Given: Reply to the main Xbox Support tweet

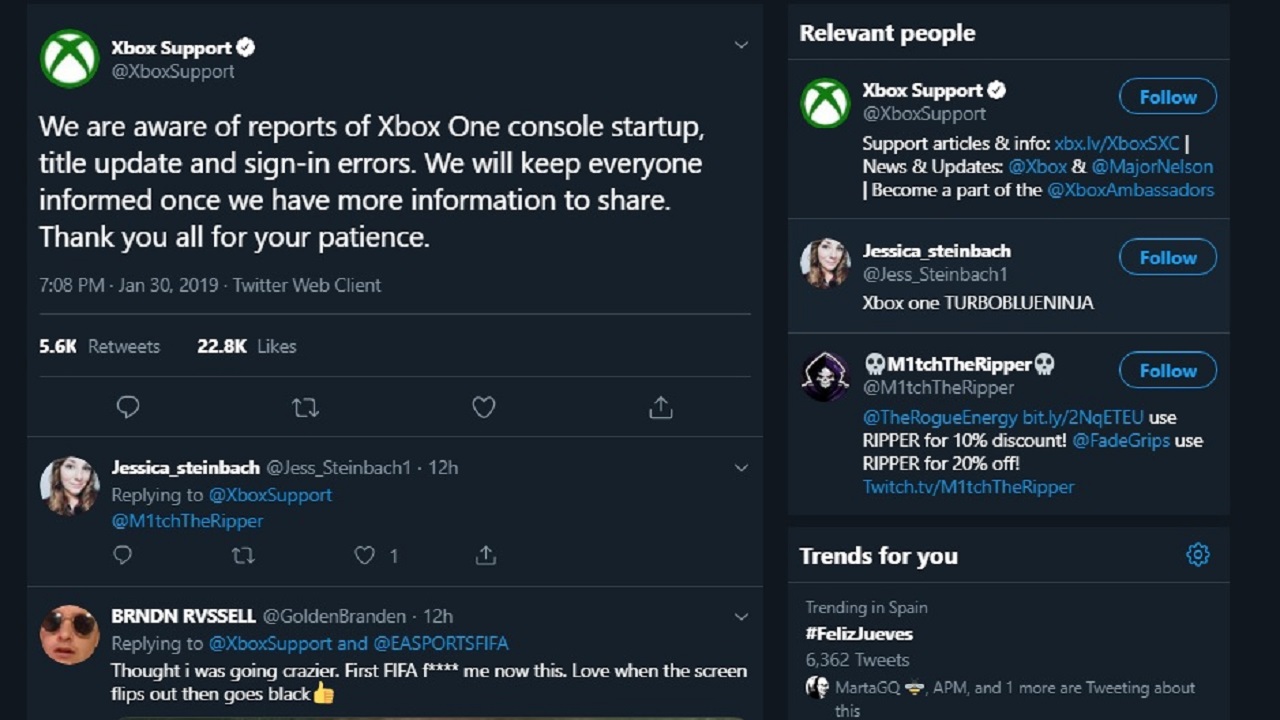Looking at the screenshot, I should 128,407.
